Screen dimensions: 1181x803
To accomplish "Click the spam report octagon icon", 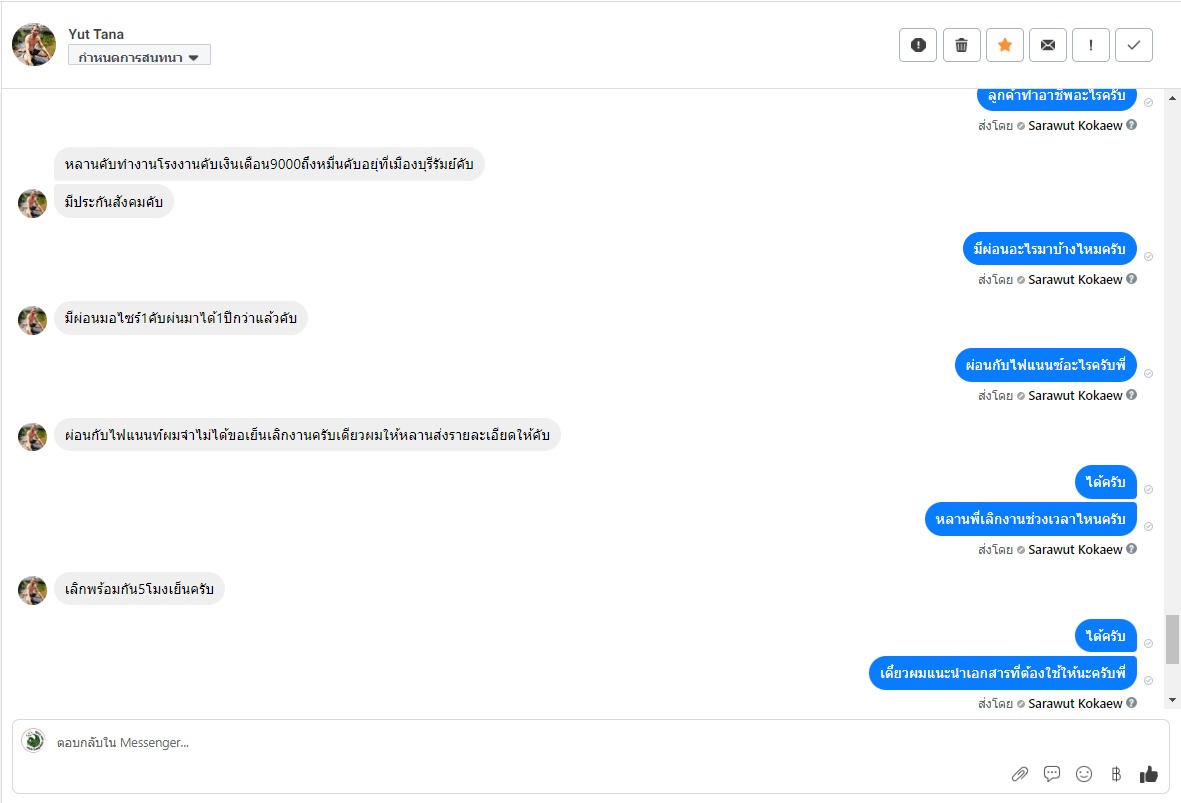I will coord(918,45).
